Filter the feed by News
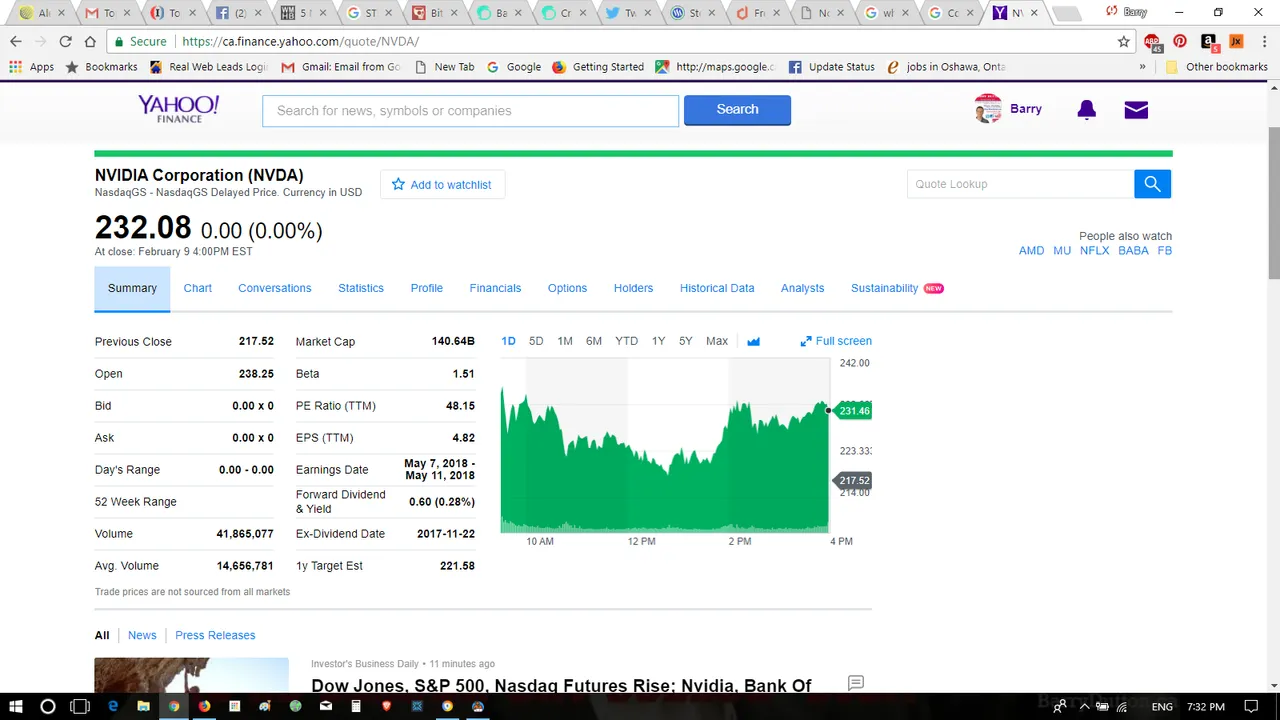Viewport: 1280px width, 720px height. 142,635
